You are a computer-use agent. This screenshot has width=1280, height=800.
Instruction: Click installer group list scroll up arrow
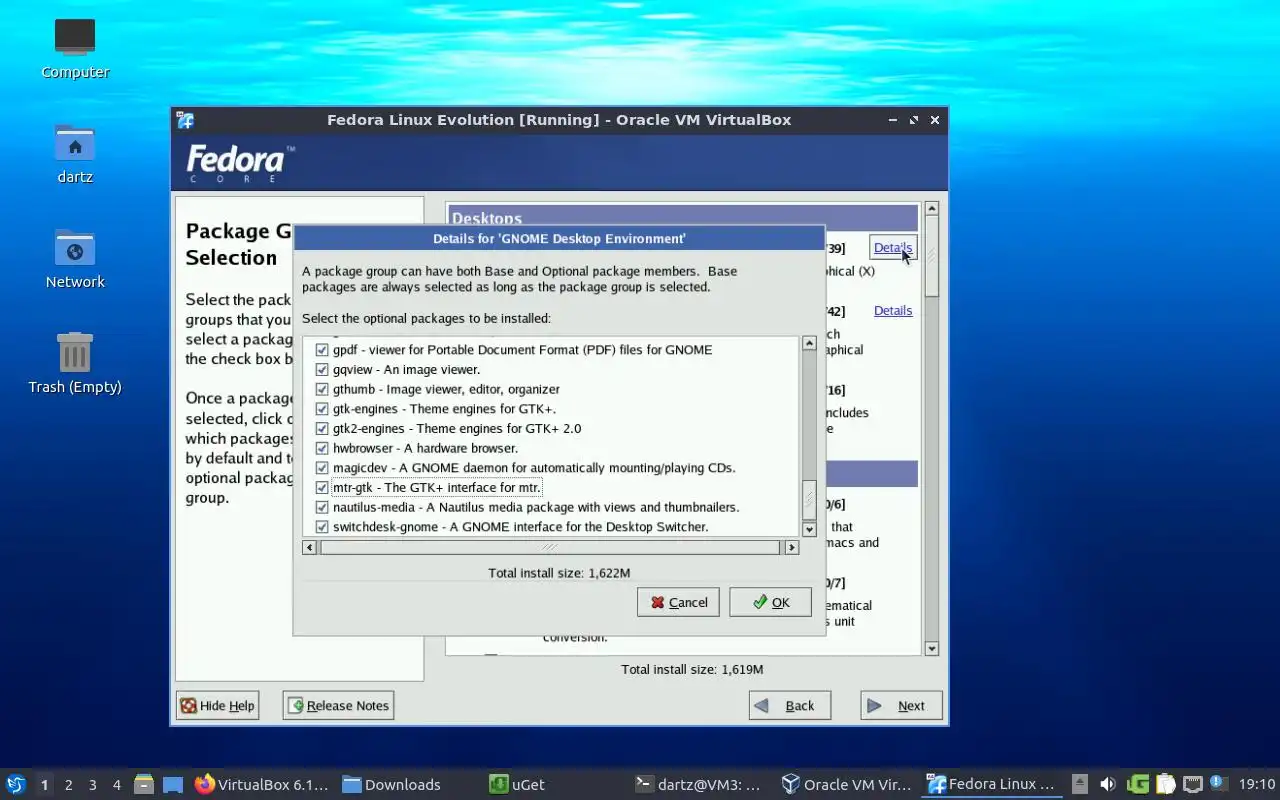point(932,209)
